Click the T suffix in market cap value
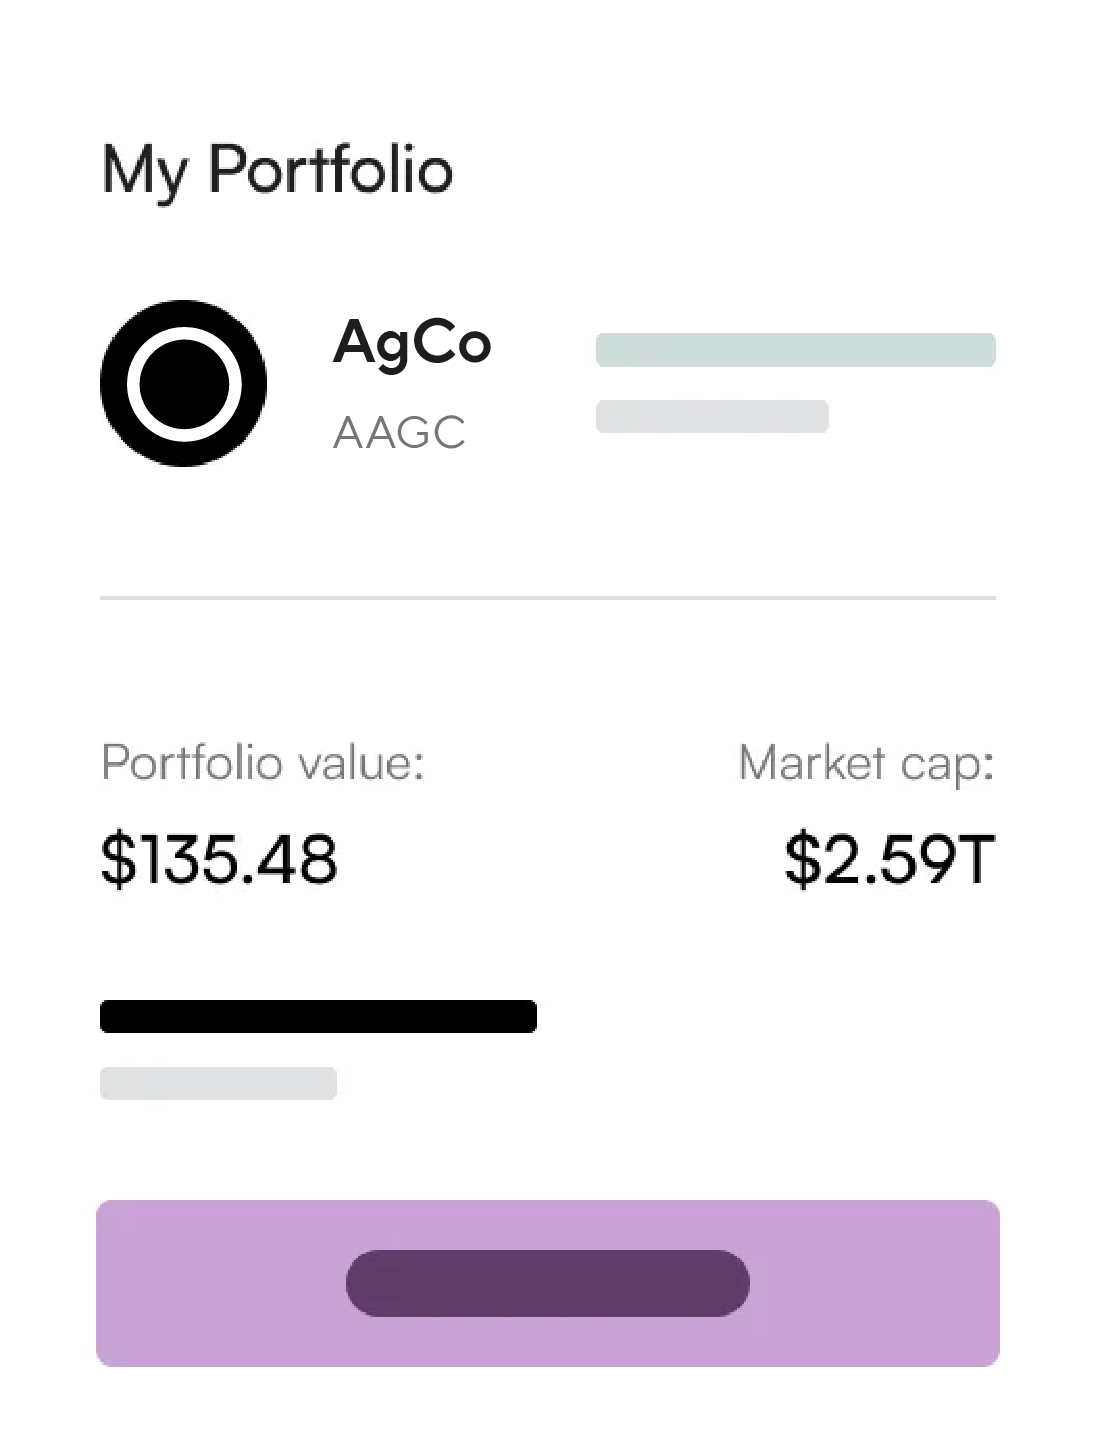This screenshot has height=1434, width=1096. tap(975, 859)
